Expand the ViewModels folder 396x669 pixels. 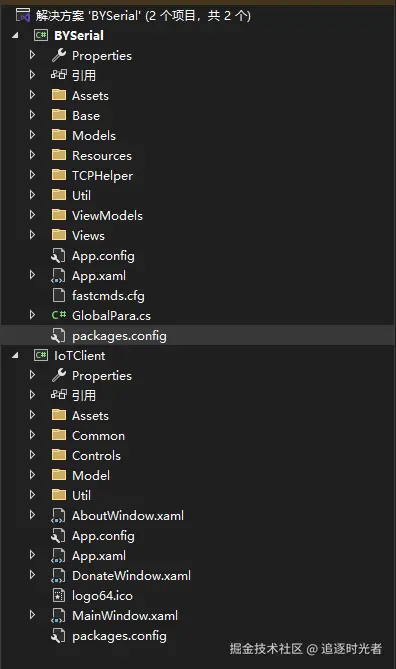pyautogui.click(x=32, y=215)
